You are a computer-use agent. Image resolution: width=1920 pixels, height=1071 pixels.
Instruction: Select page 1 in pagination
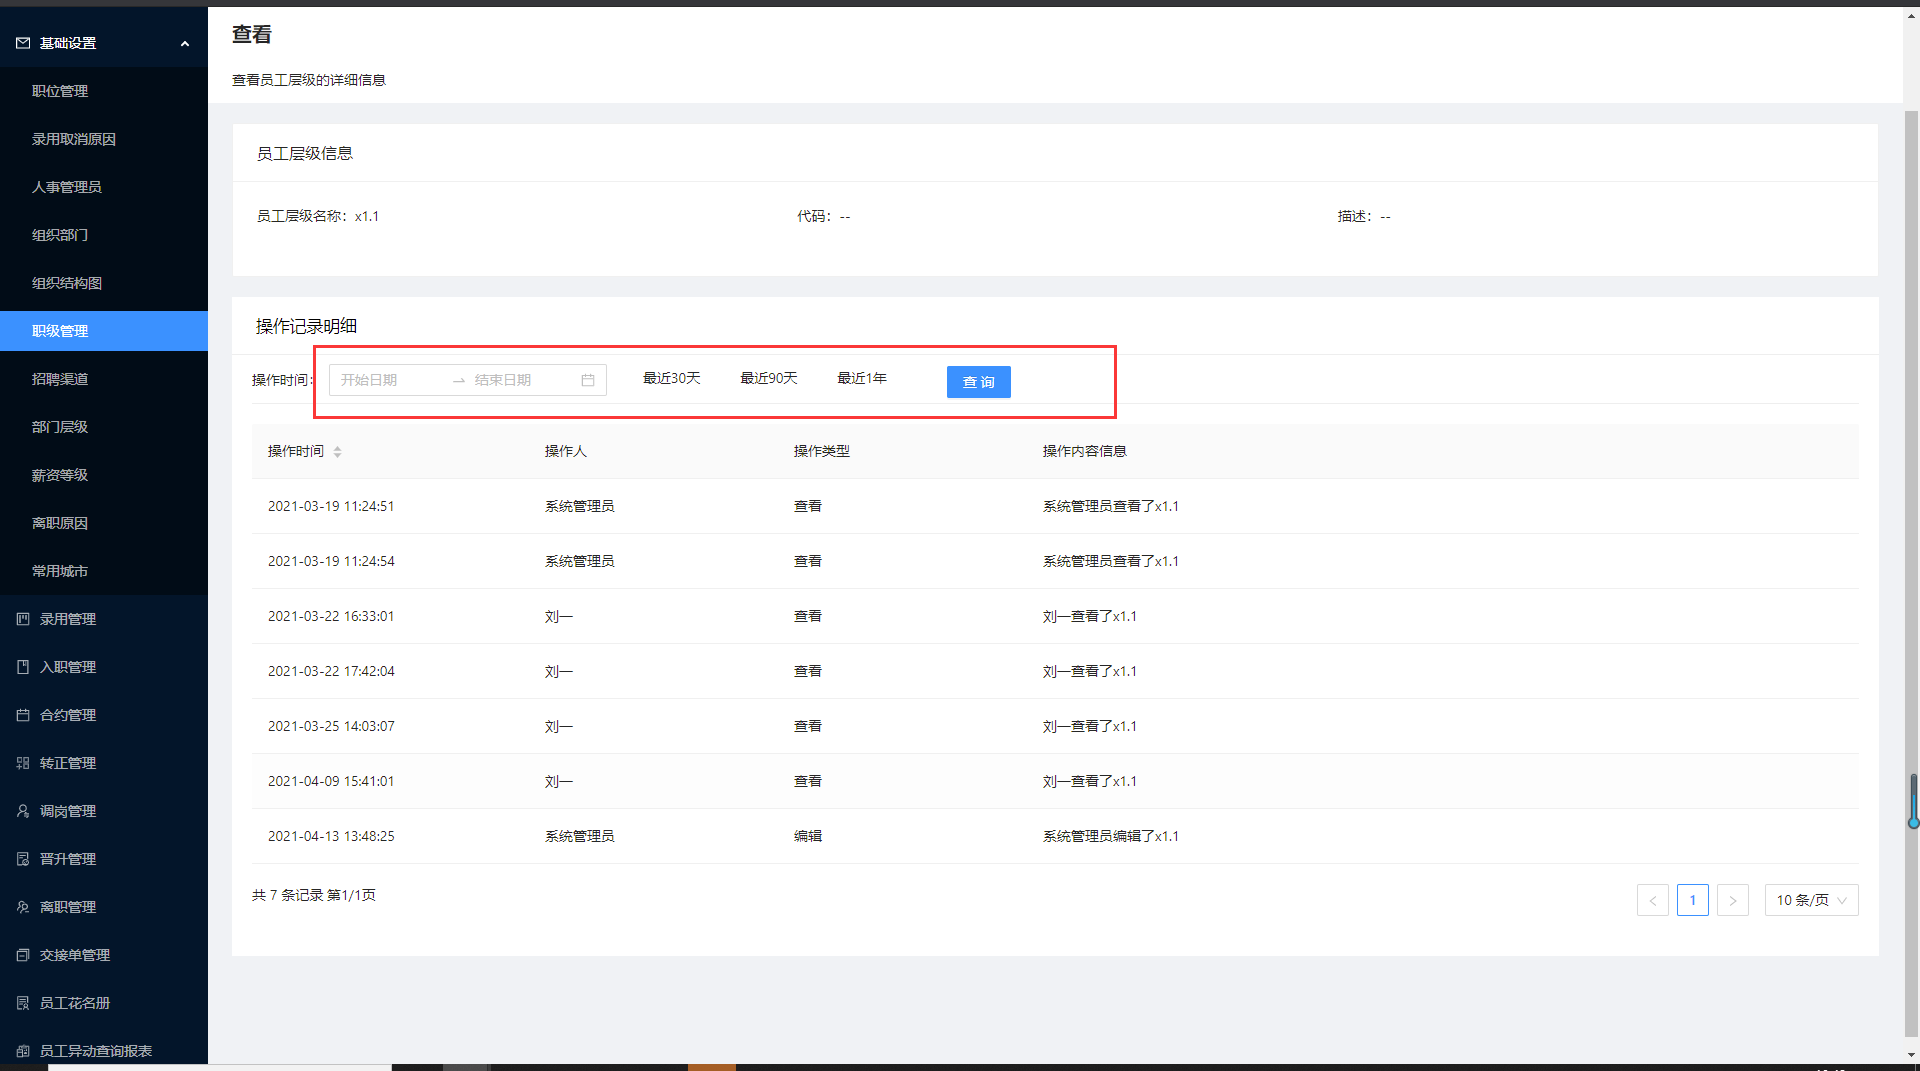coord(1693,900)
